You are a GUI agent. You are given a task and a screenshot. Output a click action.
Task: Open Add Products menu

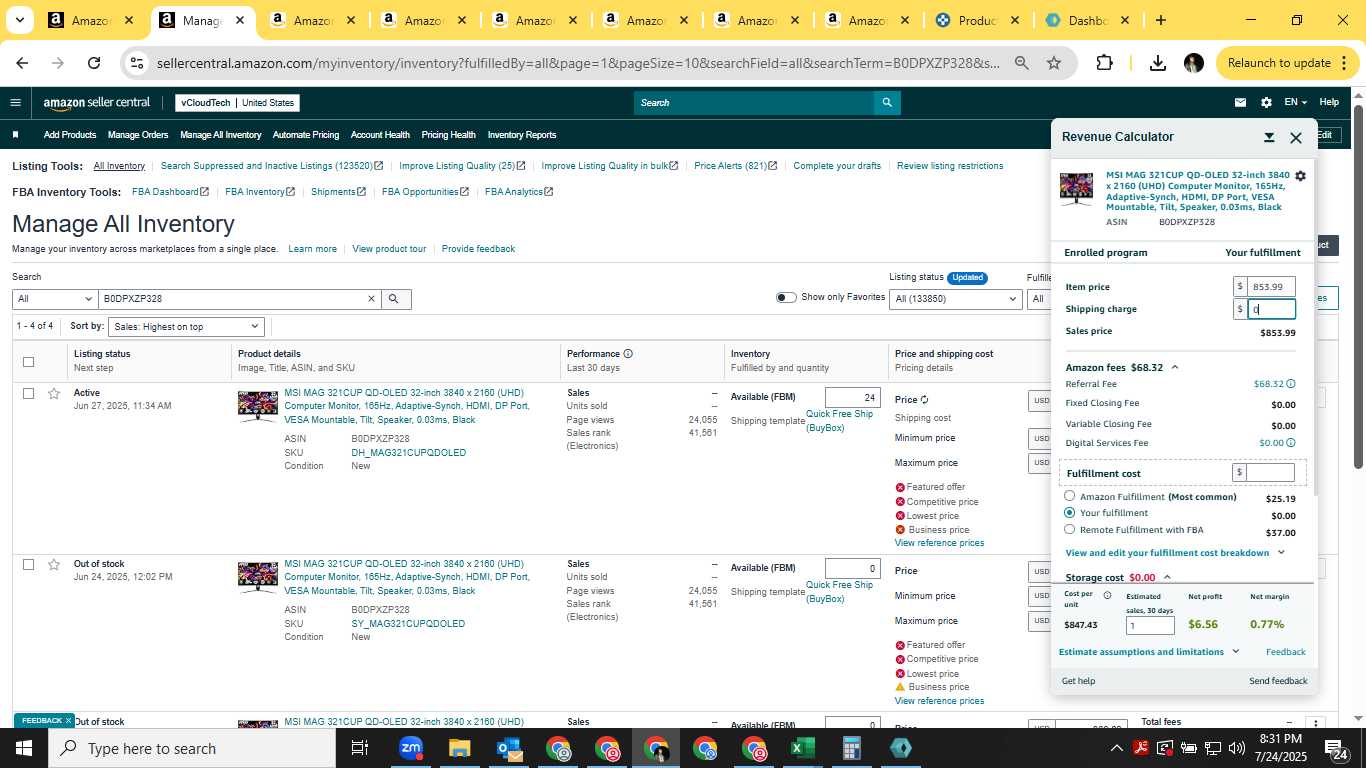[x=70, y=135]
